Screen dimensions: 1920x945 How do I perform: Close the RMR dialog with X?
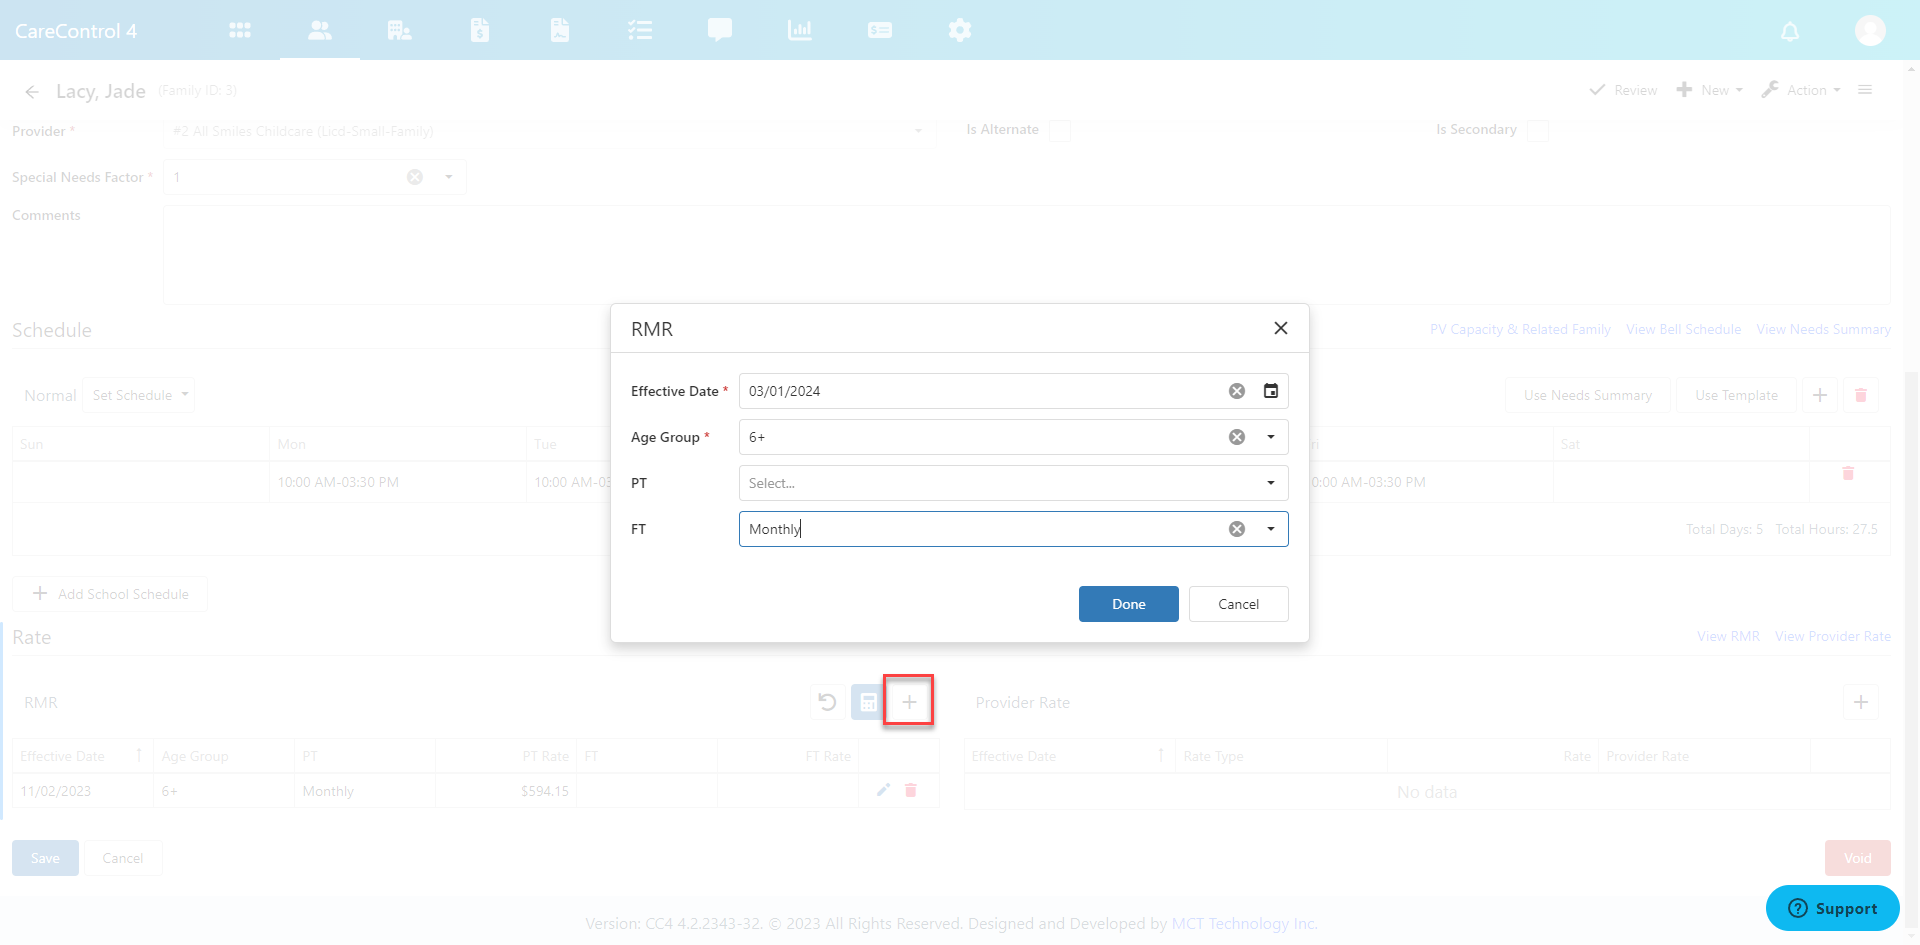pos(1281,328)
